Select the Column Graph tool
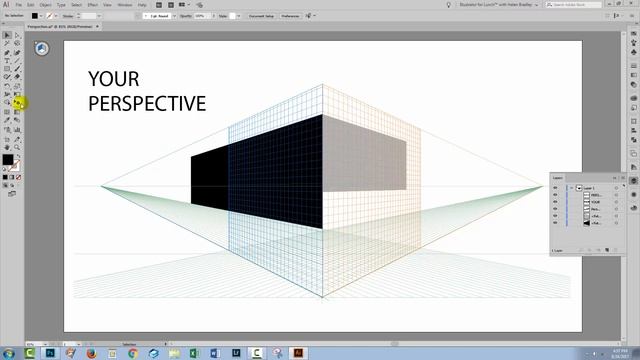The width and height of the screenshot is (640, 360). 17,130
